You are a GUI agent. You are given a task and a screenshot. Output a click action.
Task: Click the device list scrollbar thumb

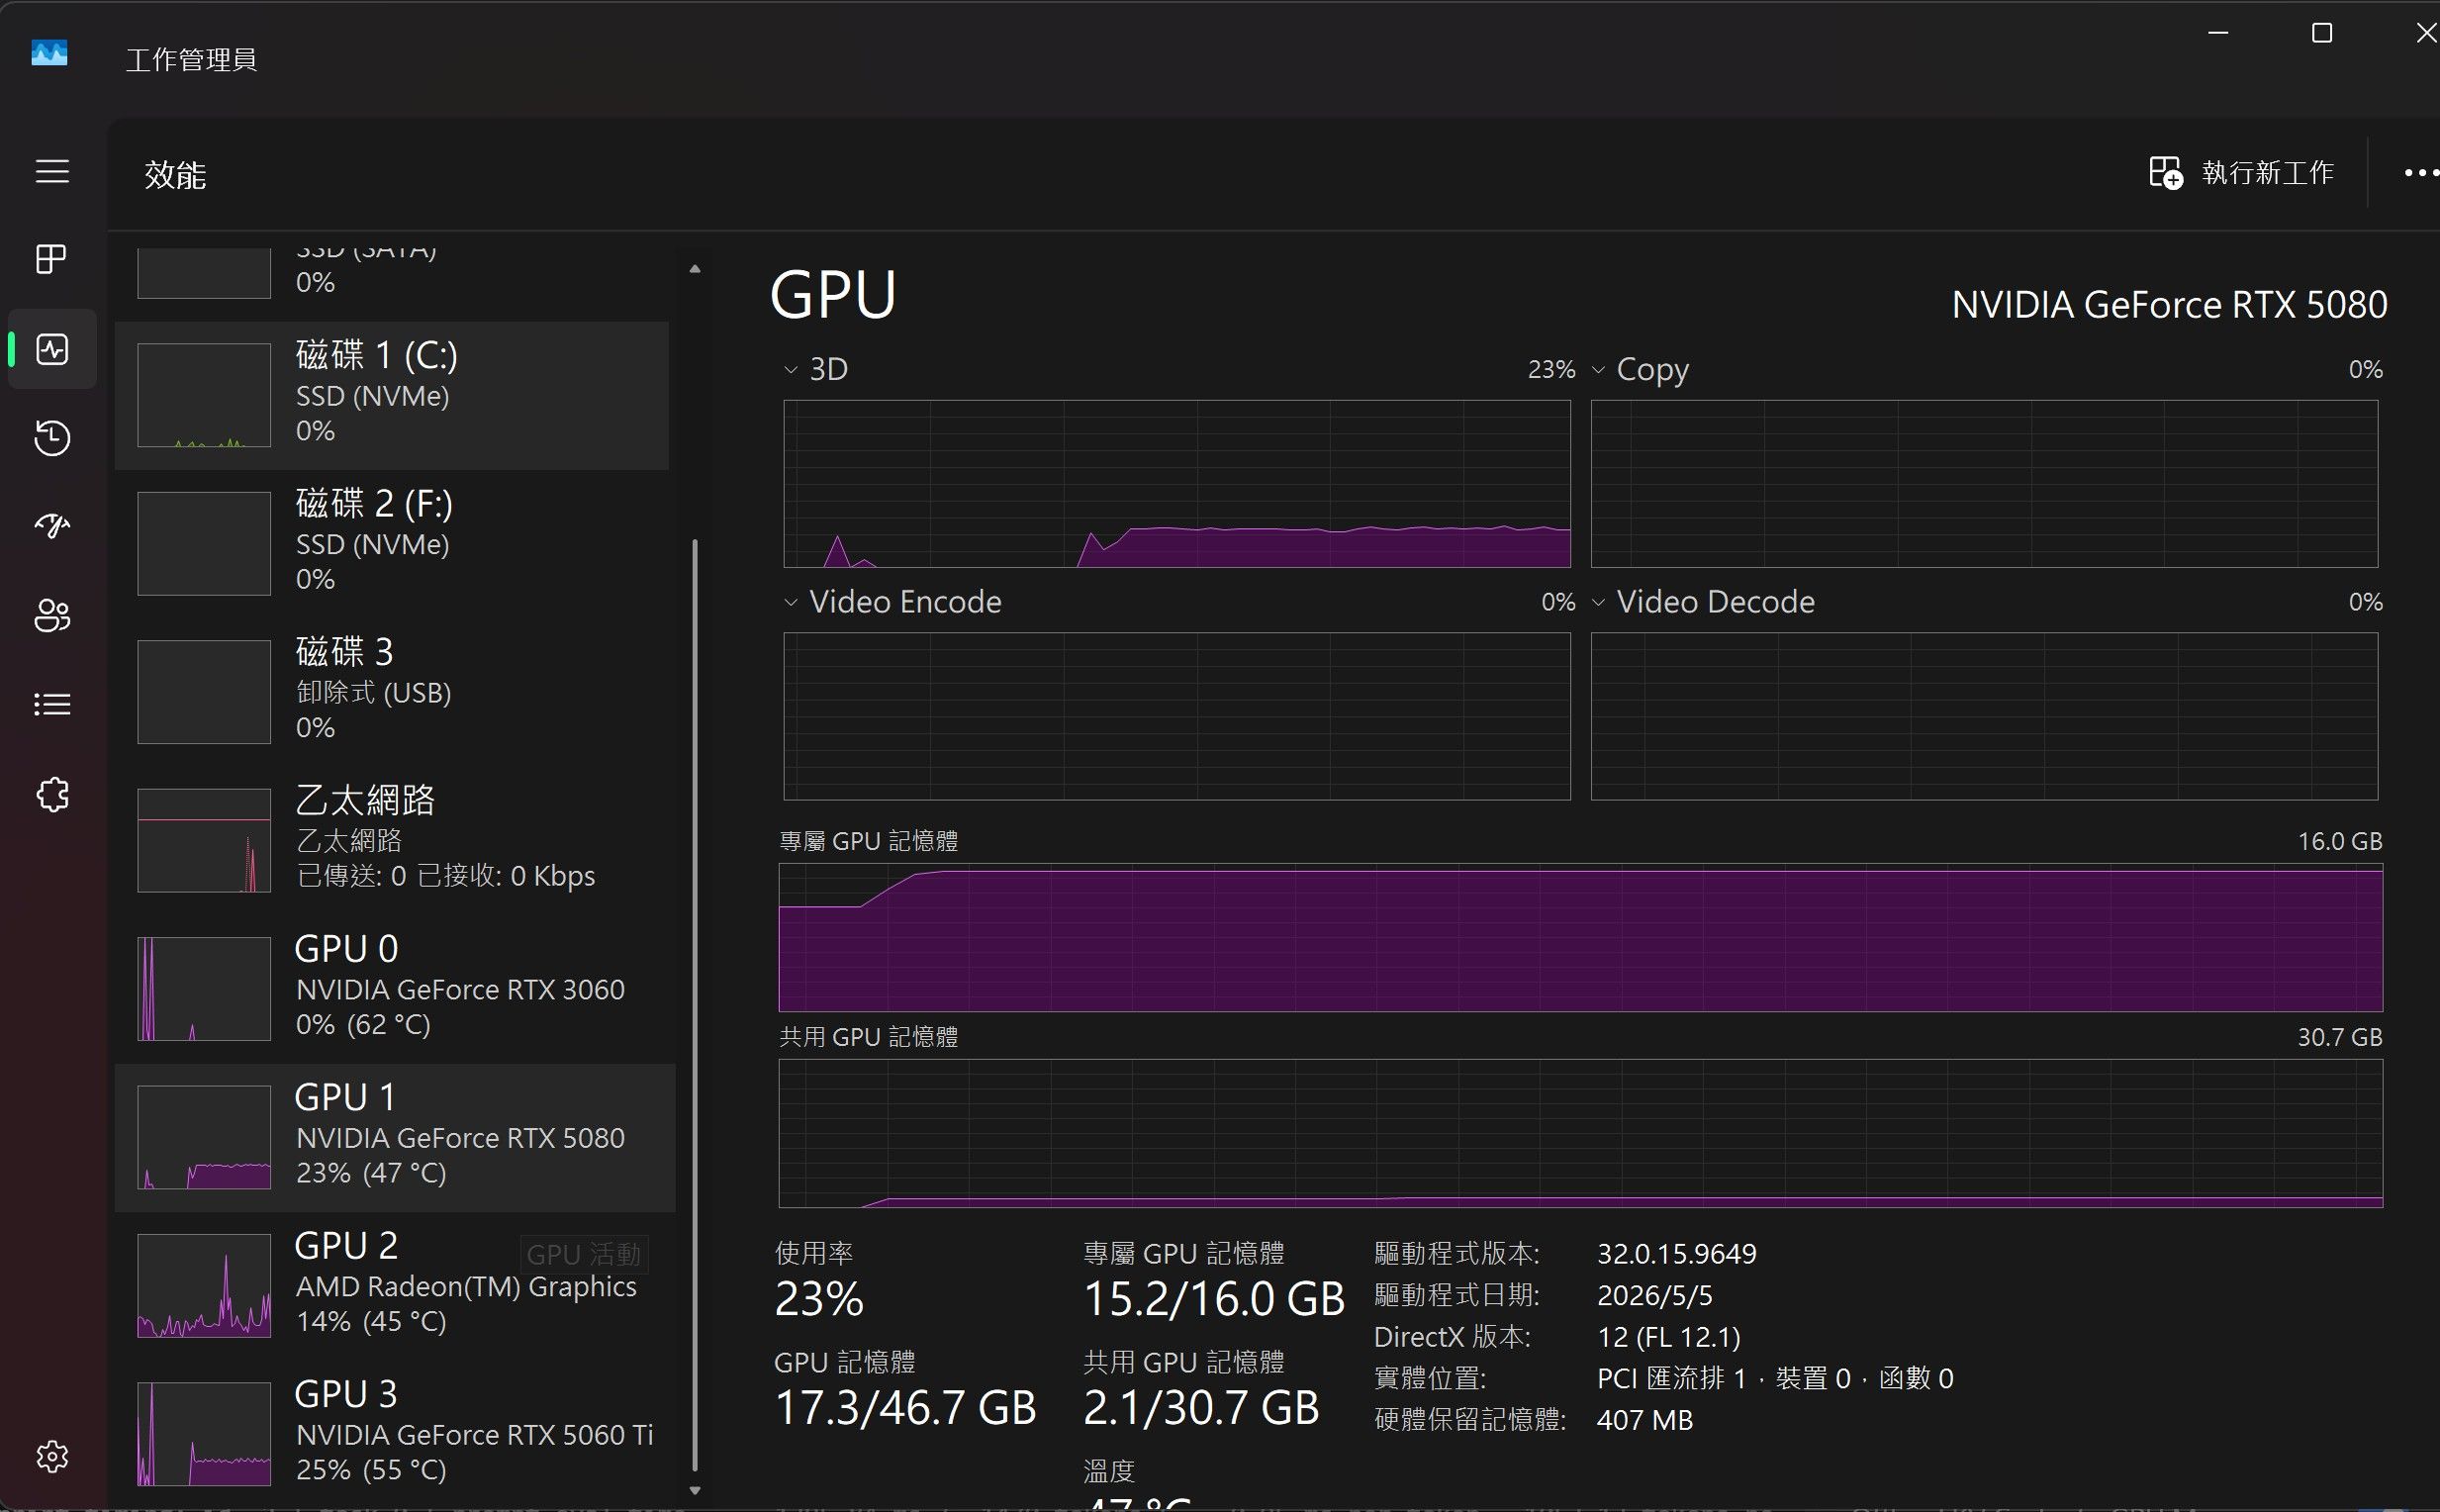coord(695,1005)
